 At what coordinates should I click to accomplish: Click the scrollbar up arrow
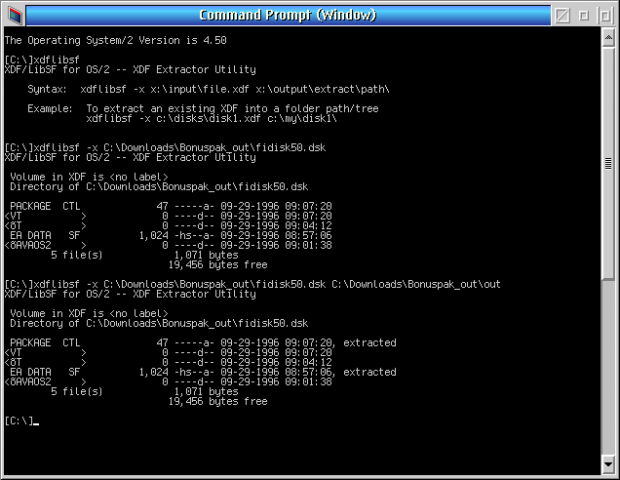pos(608,37)
